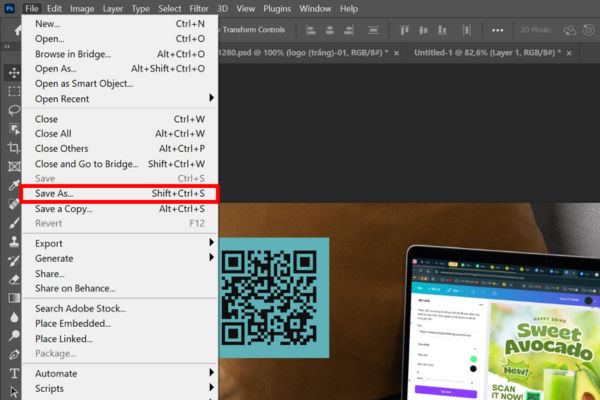Choose Share on Behance...
Viewport: 600px width, 400px height.
click(120, 289)
